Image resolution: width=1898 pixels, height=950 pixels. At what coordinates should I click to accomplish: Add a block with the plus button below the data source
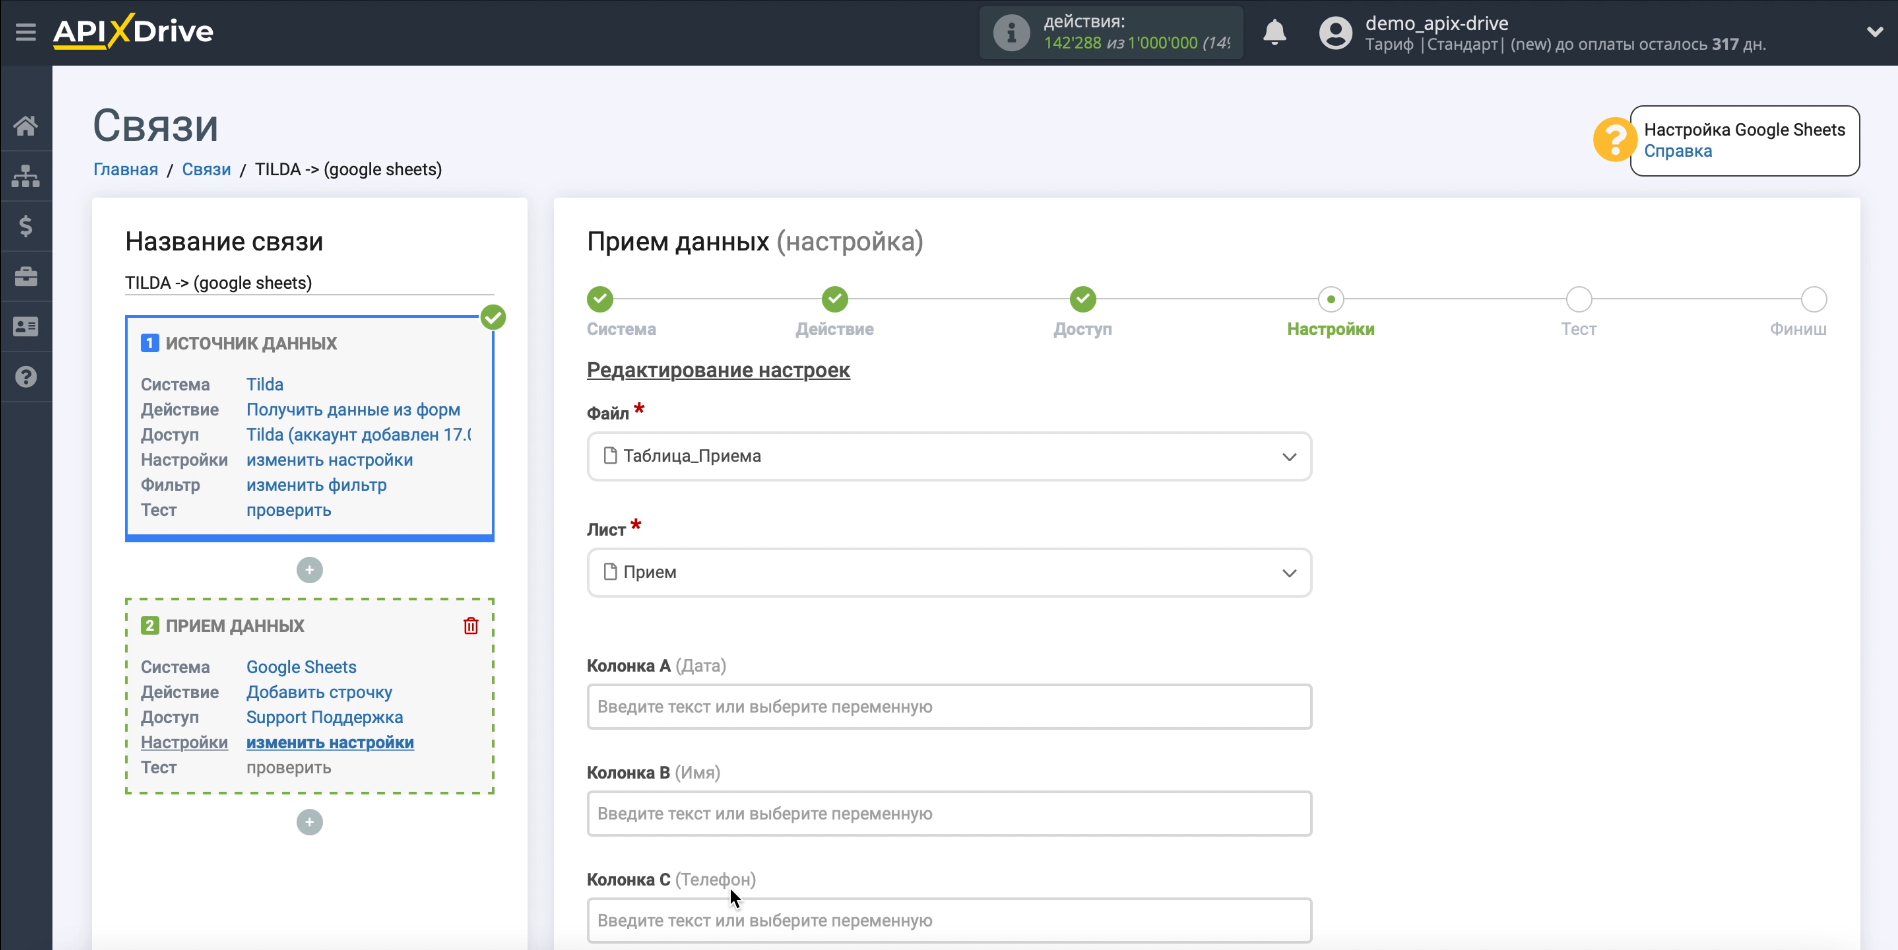click(310, 570)
